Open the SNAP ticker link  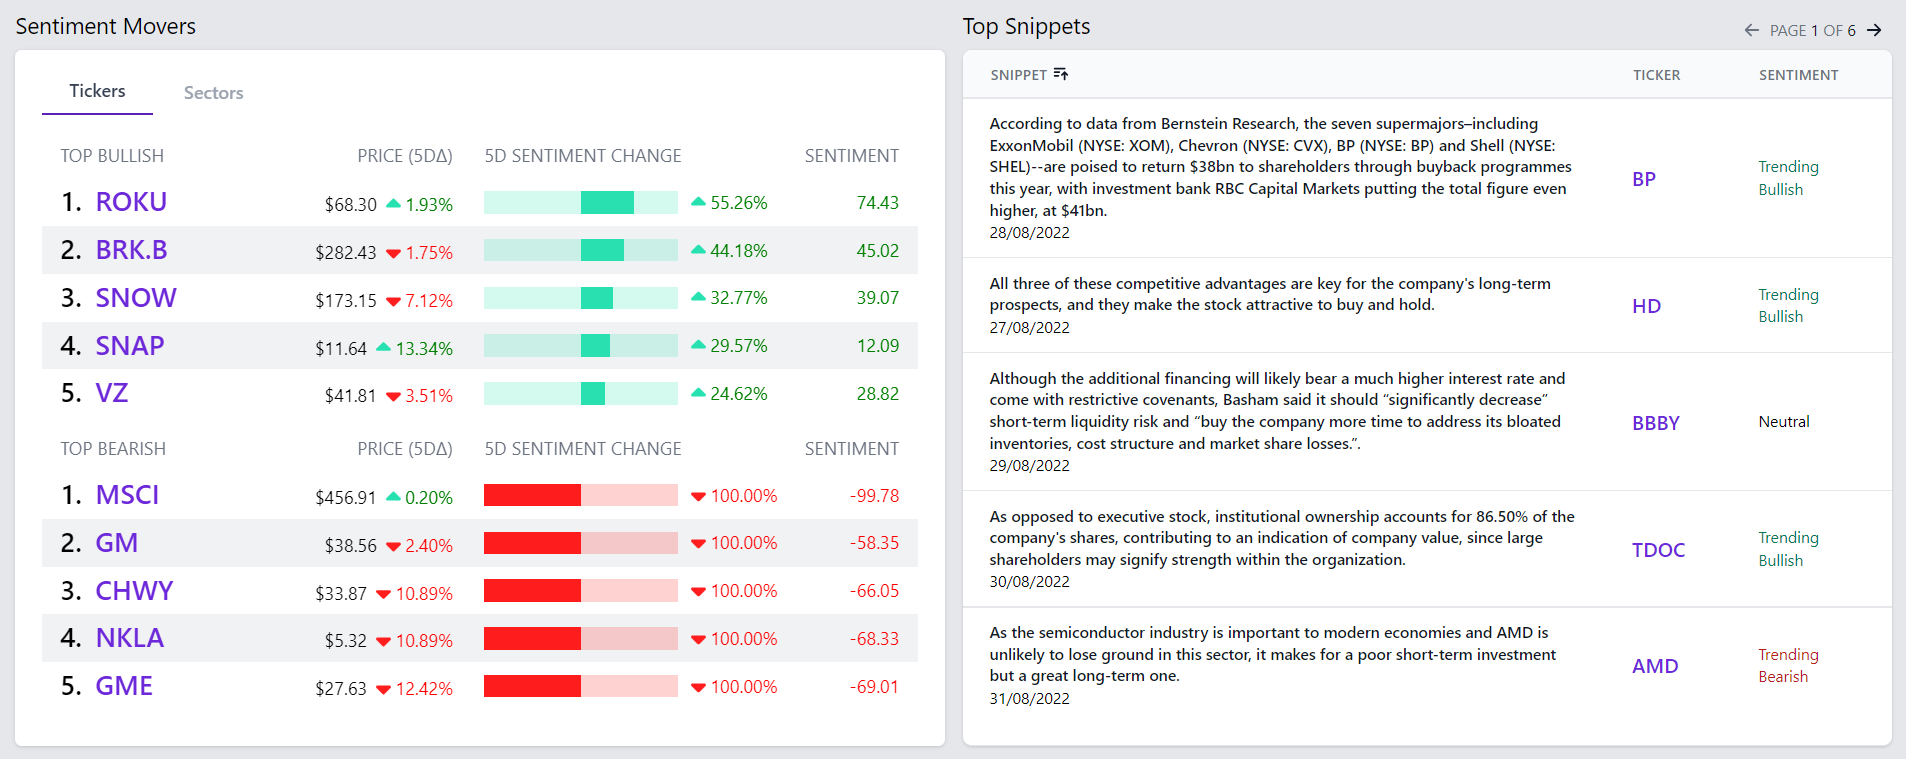129,346
